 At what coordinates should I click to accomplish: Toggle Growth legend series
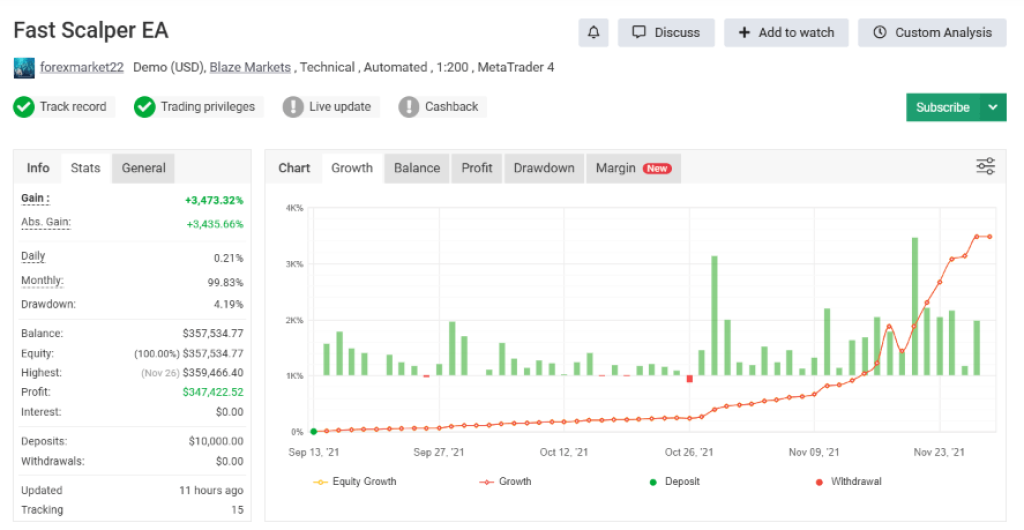[506, 482]
